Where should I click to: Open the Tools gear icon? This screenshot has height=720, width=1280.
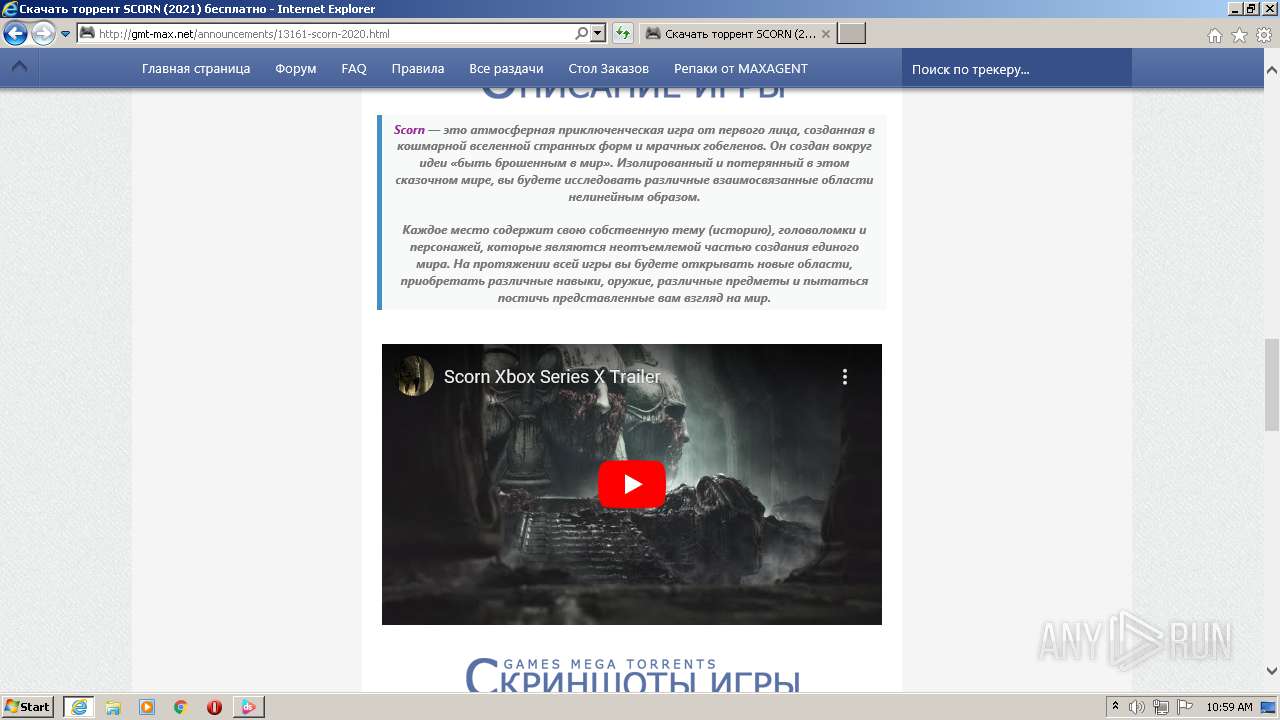[x=1263, y=35]
